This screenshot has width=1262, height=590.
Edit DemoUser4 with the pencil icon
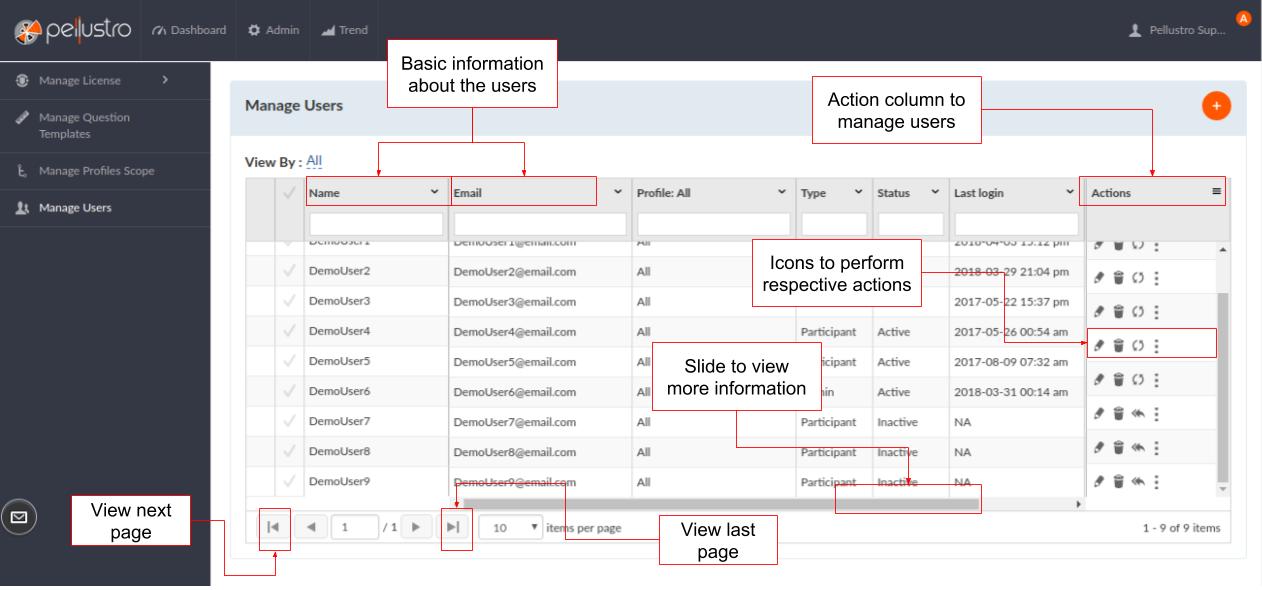click(x=1099, y=346)
